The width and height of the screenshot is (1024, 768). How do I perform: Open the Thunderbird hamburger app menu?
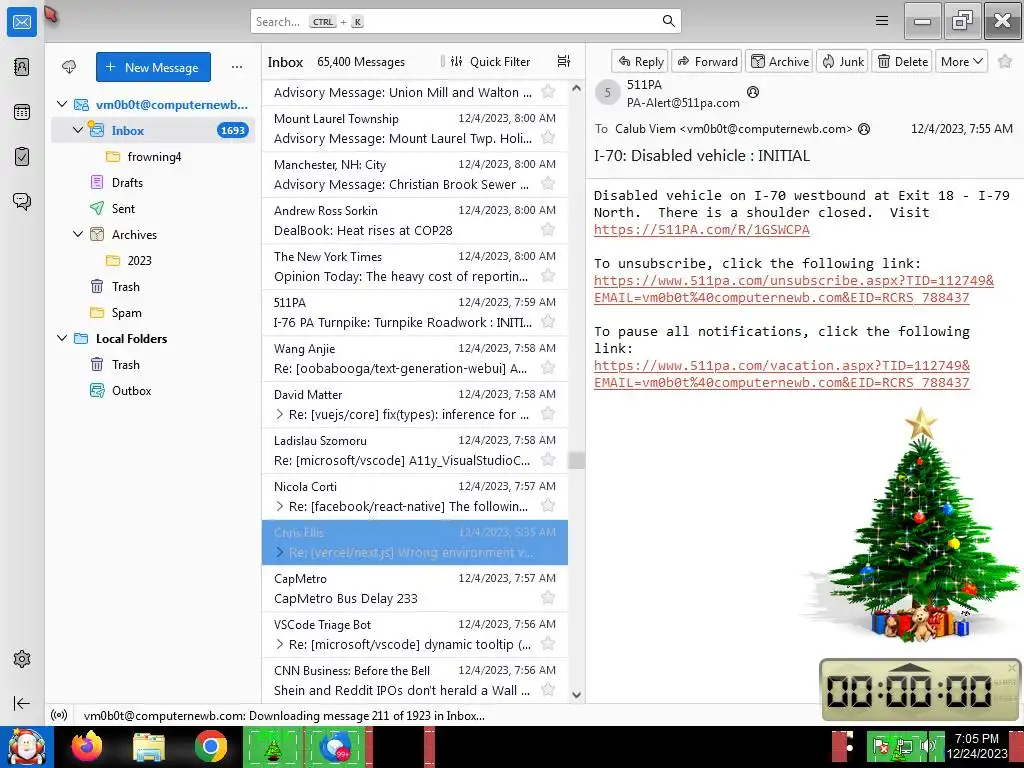882,21
